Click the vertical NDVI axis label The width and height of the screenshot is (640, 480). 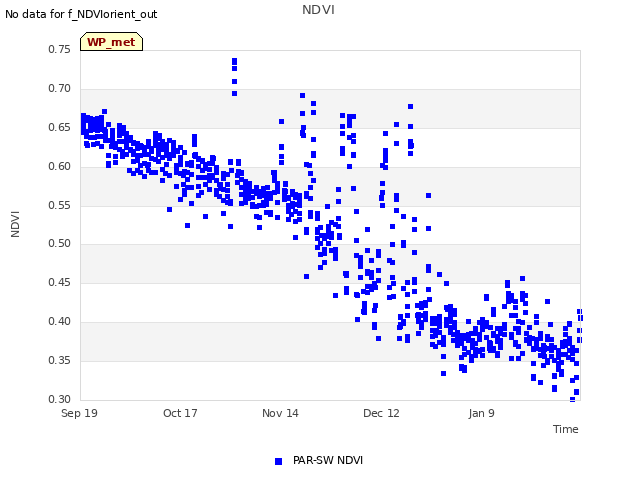coord(15,224)
